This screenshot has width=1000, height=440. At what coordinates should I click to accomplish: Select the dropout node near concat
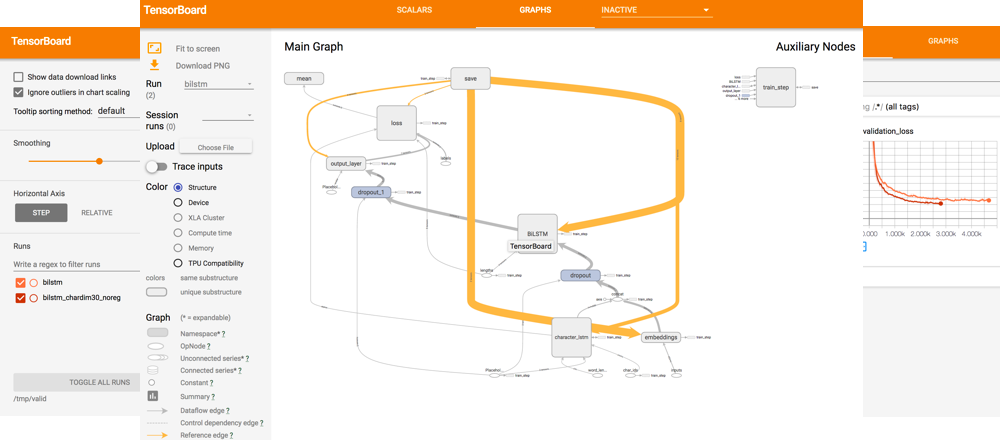581,275
